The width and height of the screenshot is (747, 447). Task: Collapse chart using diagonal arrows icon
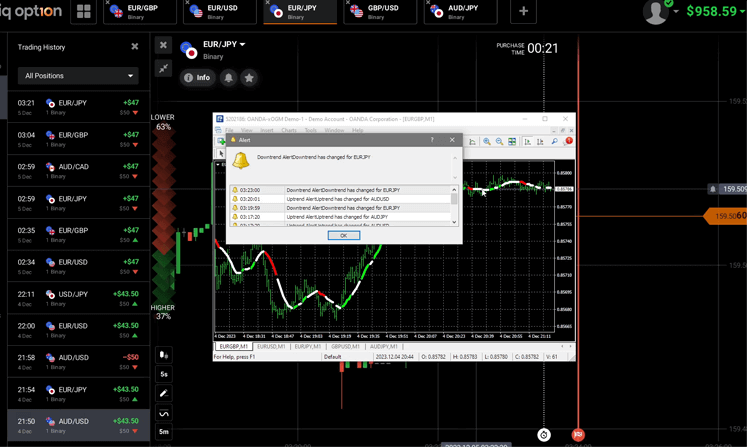click(163, 68)
